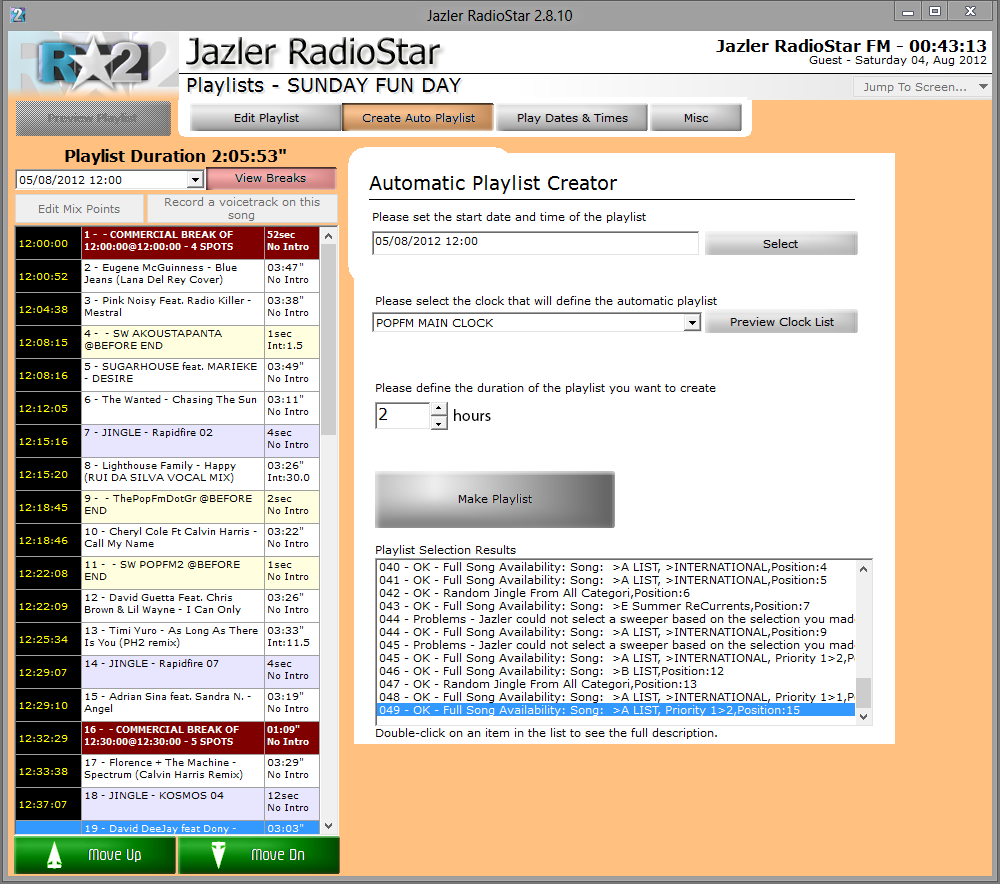Select result 041 INTERNATIONAL Position:5
This screenshot has width=1000, height=884.
coord(616,580)
